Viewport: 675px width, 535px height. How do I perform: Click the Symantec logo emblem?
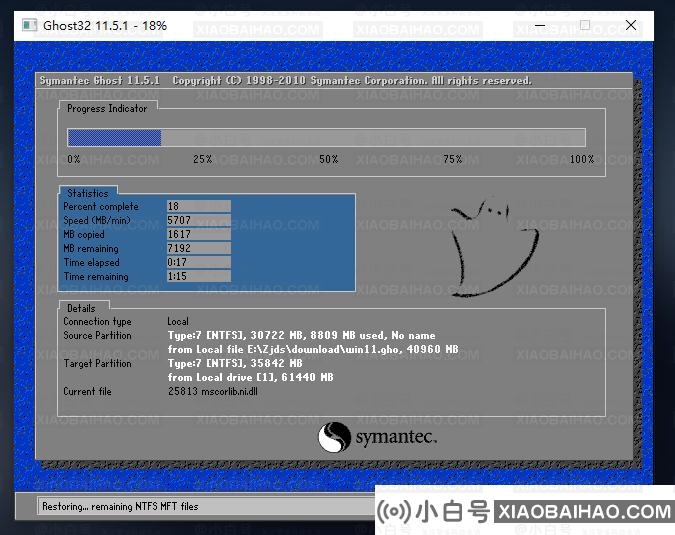tap(334, 437)
